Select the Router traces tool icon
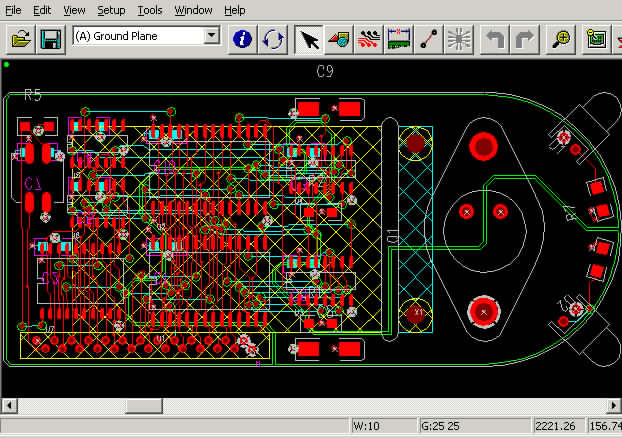Image resolution: width=622 pixels, height=438 pixels. 369,39
